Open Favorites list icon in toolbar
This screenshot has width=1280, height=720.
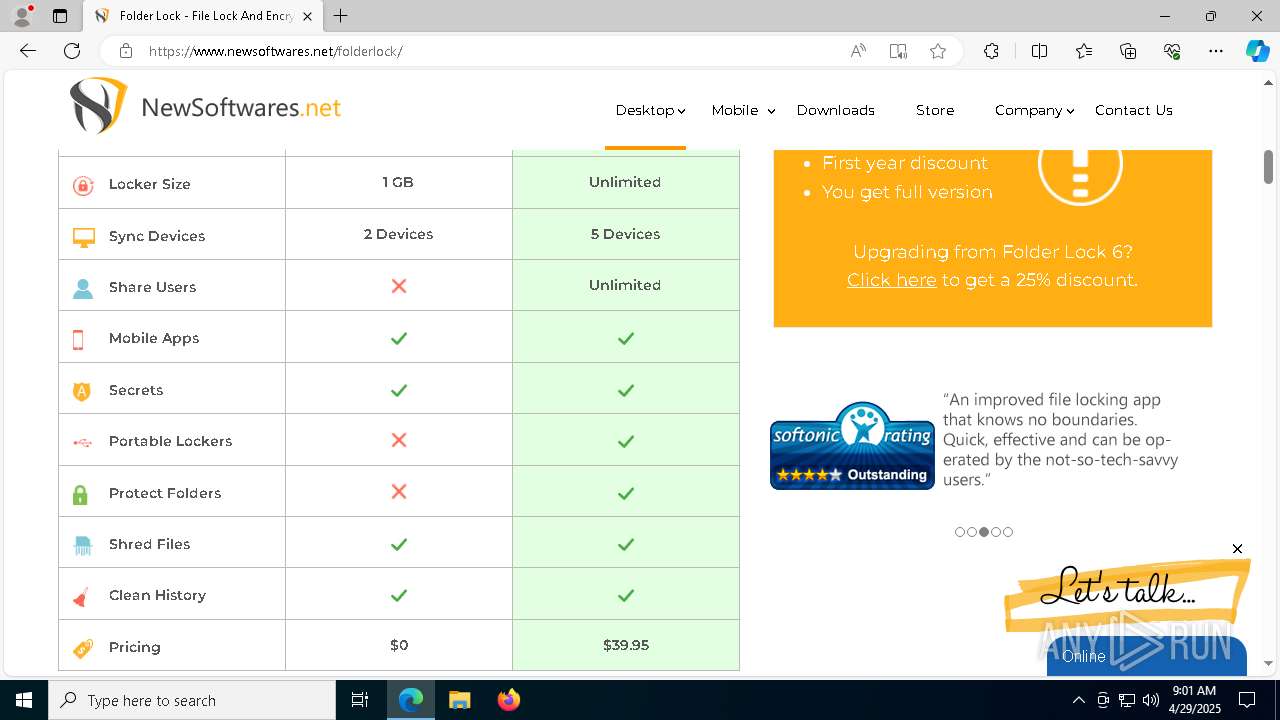[1084, 51]
